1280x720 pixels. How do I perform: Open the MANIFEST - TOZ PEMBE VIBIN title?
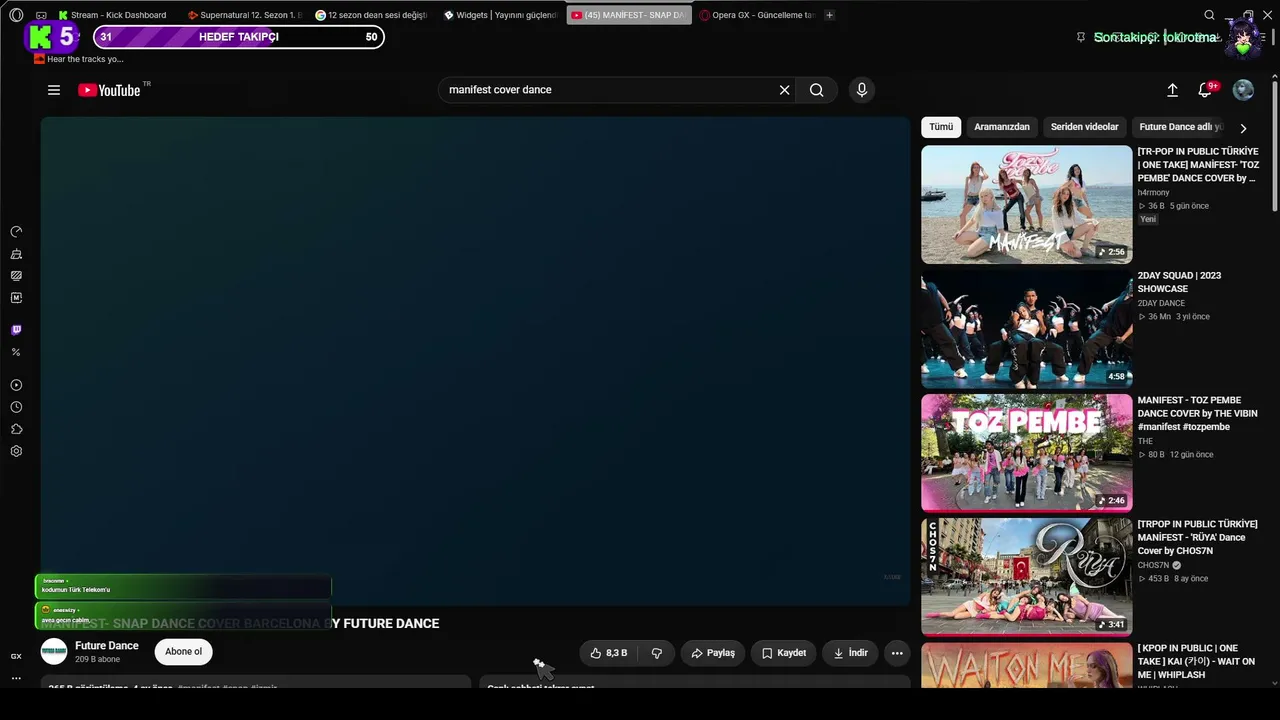pos(1197,413)
